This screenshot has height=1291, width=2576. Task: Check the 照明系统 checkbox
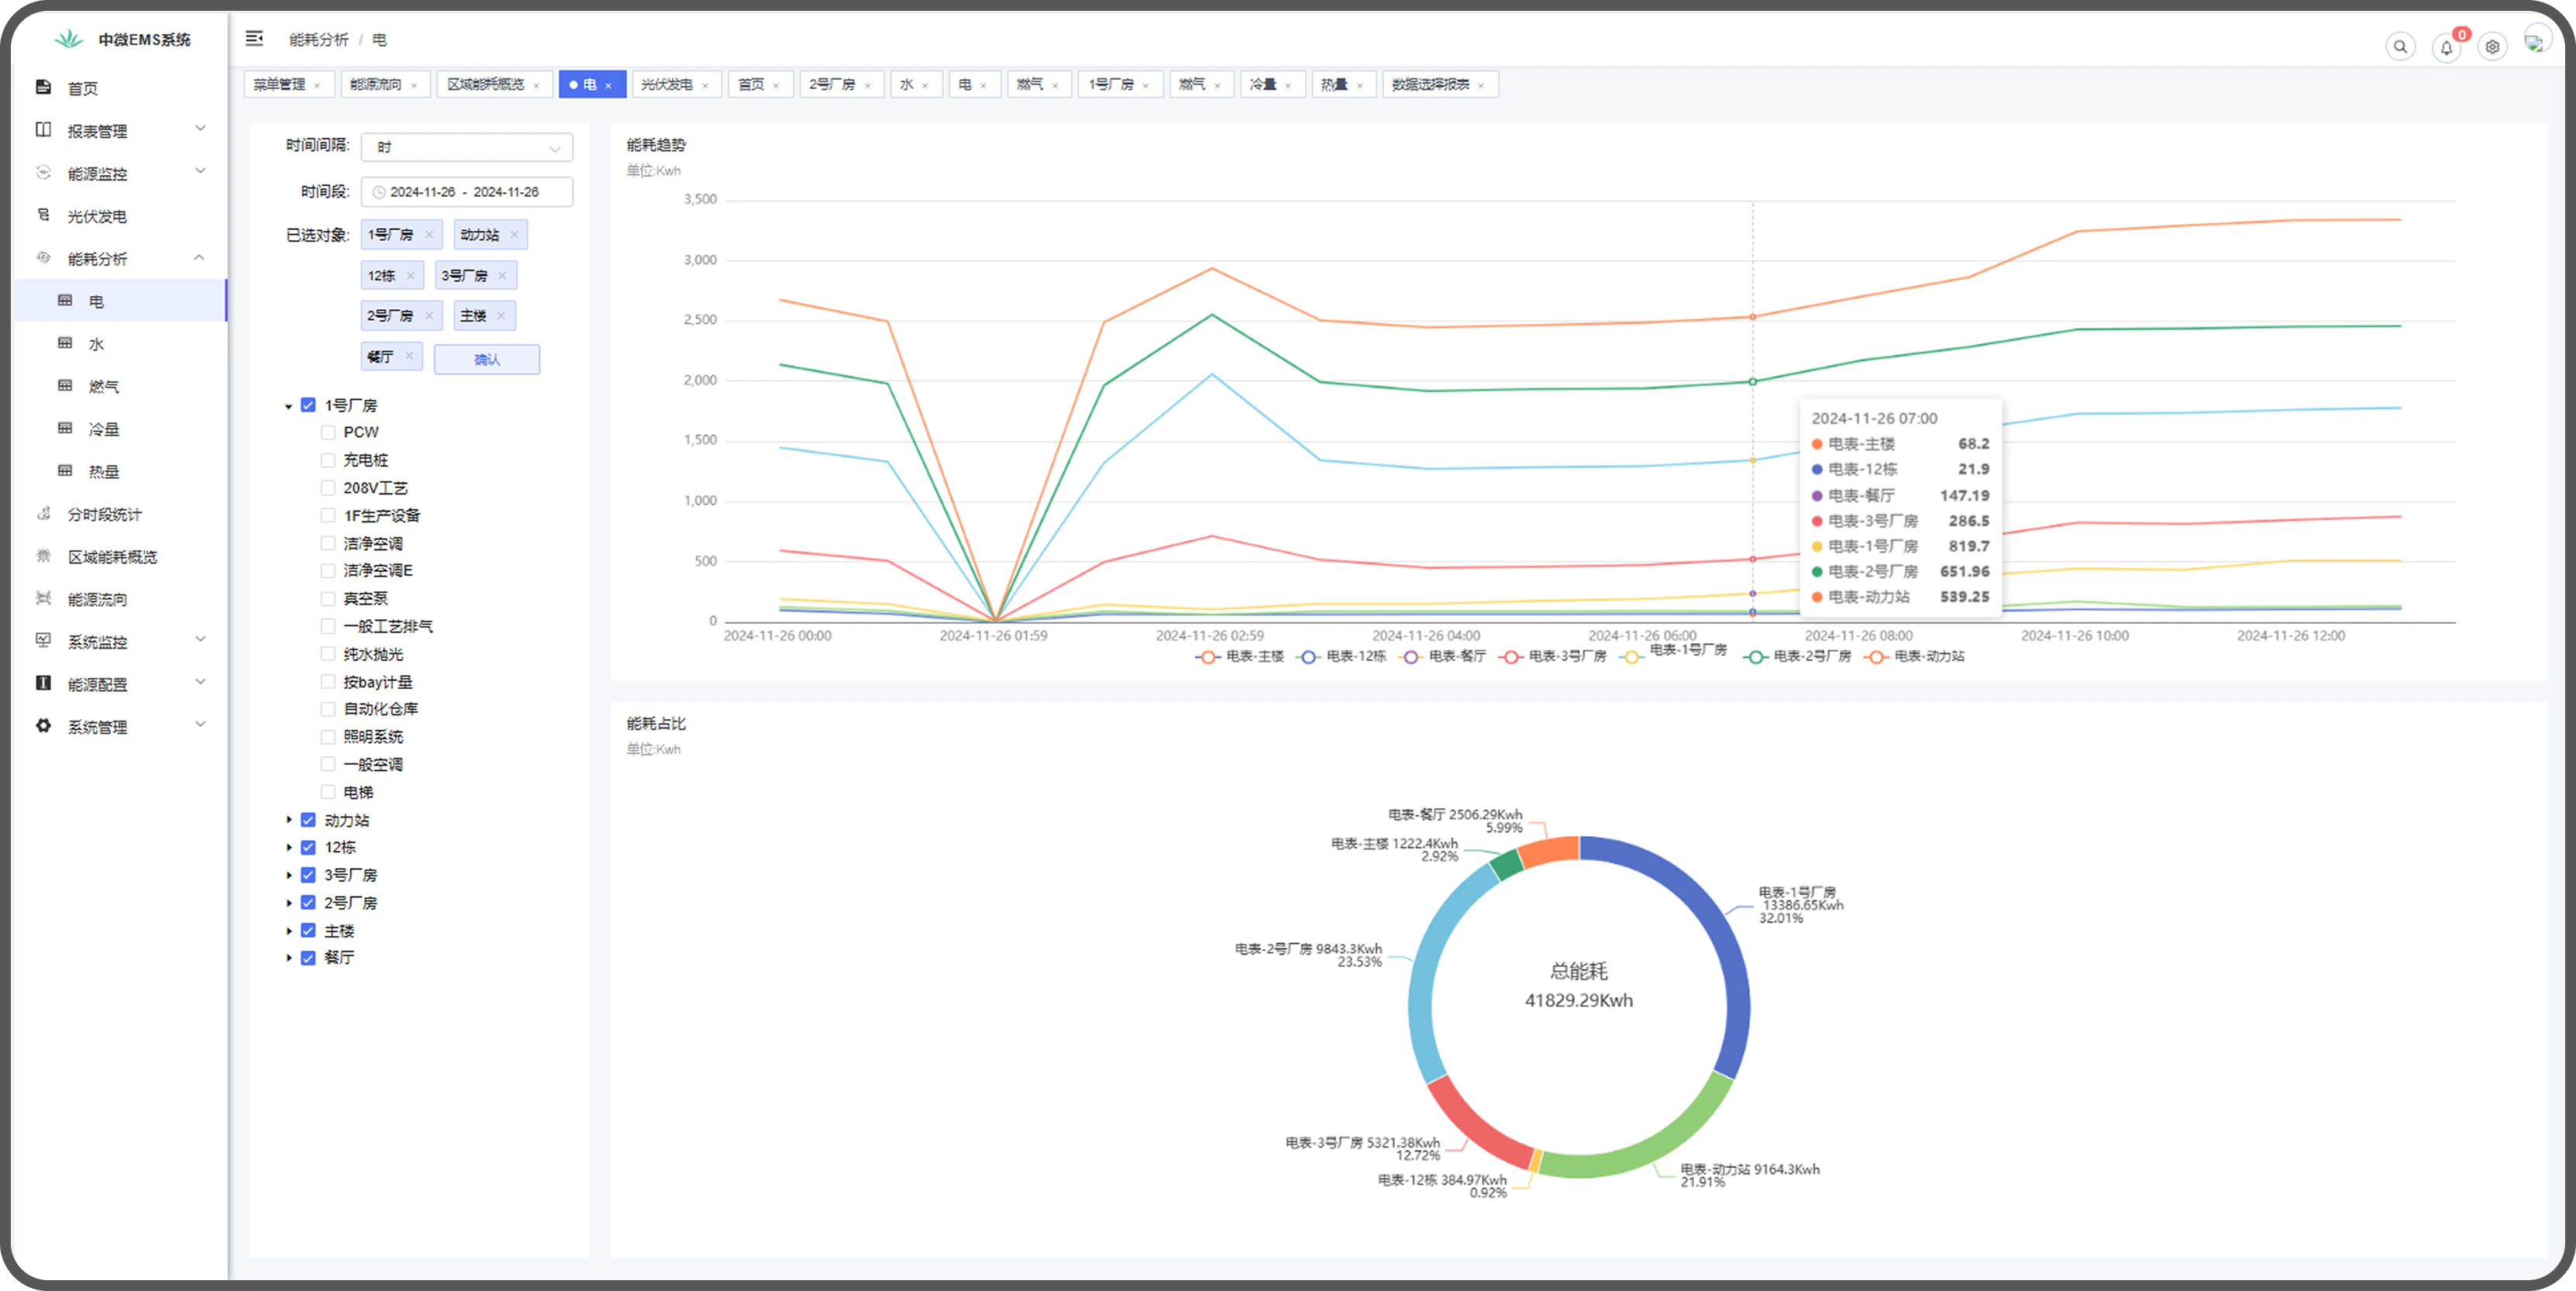(327, 737)
